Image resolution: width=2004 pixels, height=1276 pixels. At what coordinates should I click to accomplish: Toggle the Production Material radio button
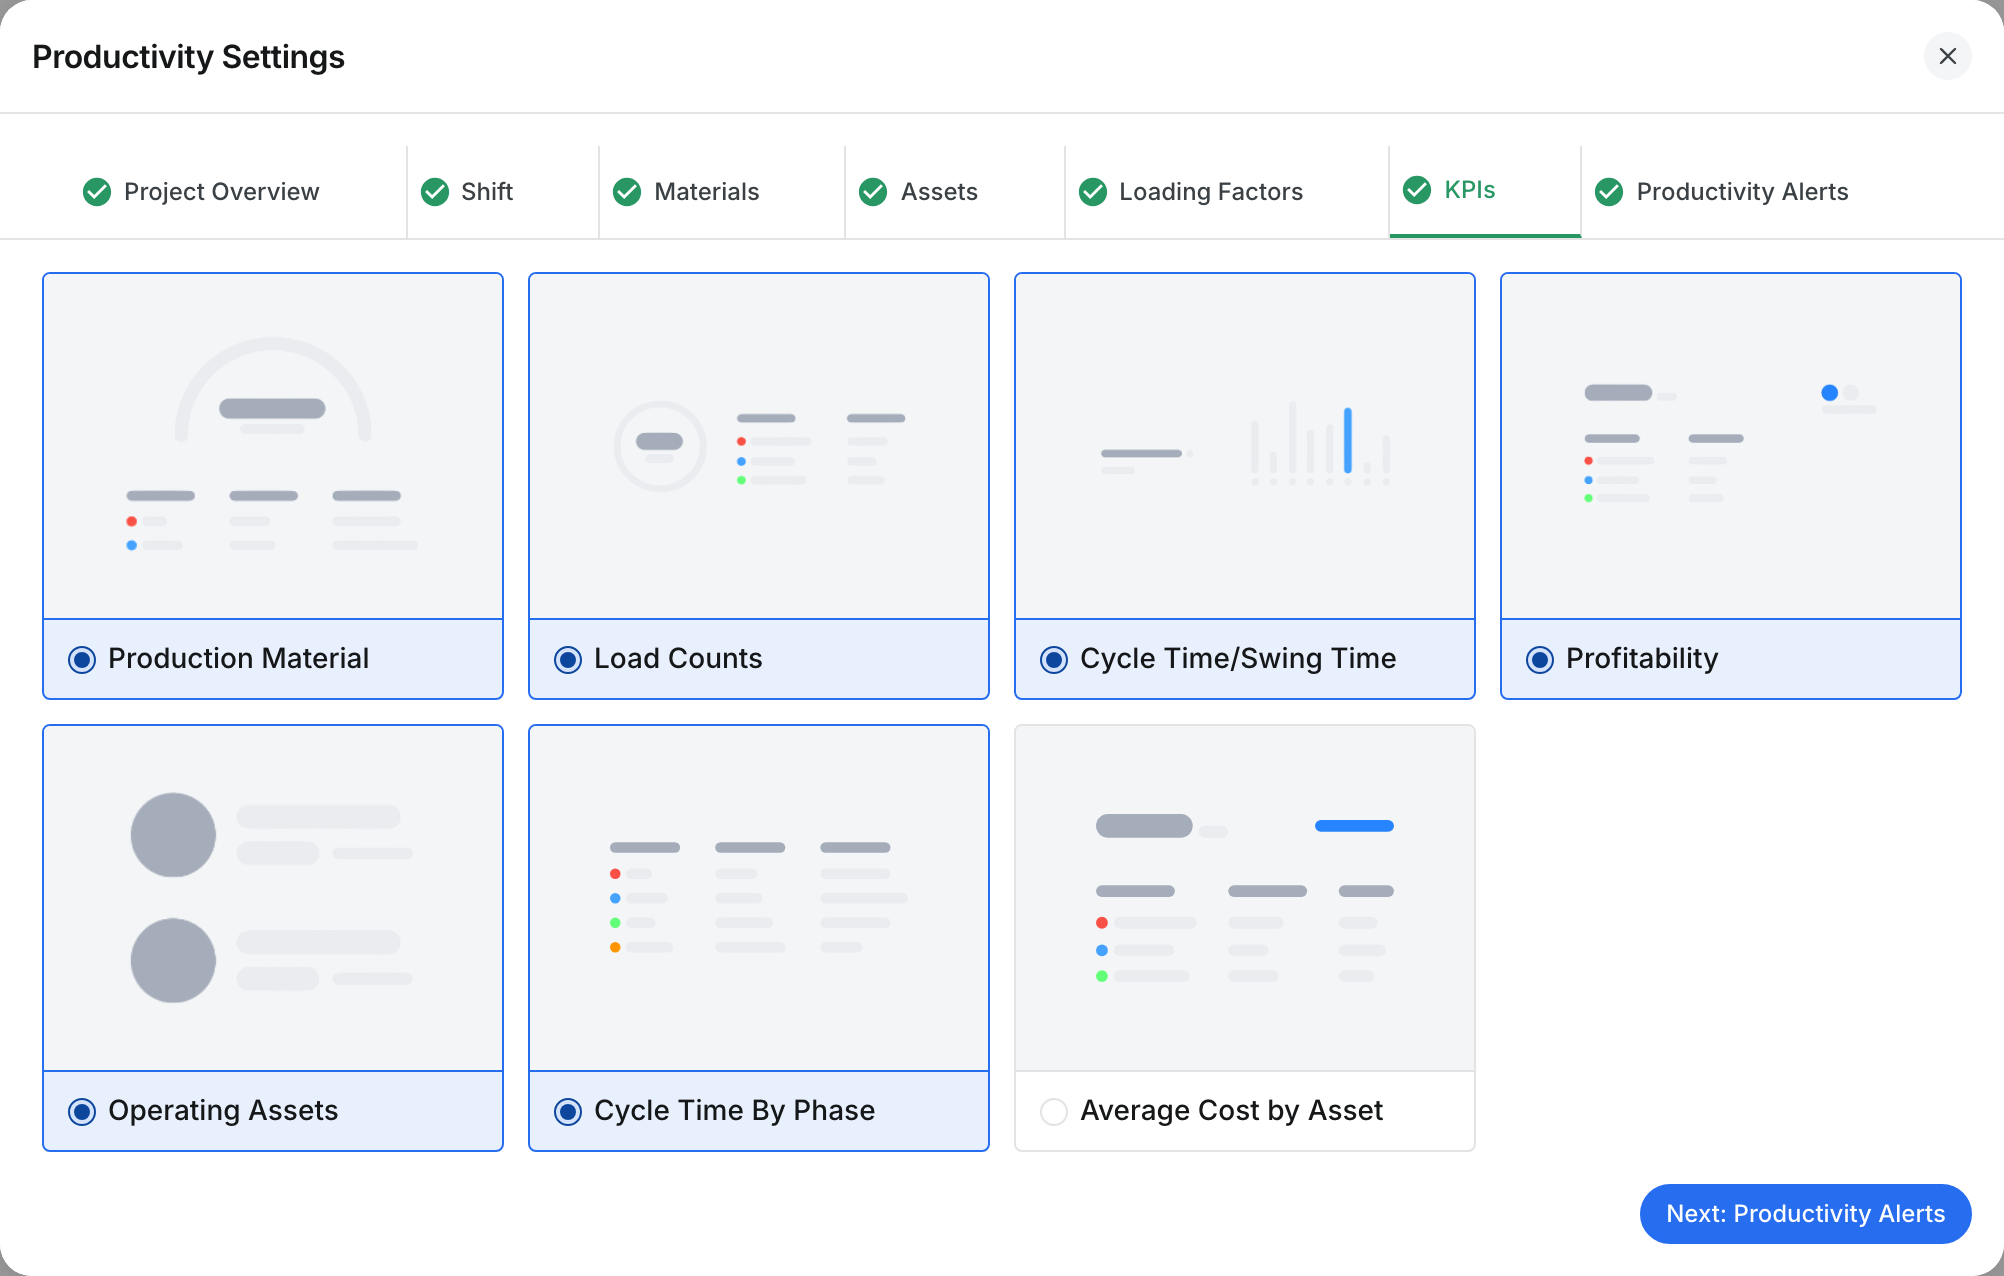pos(82,659)
